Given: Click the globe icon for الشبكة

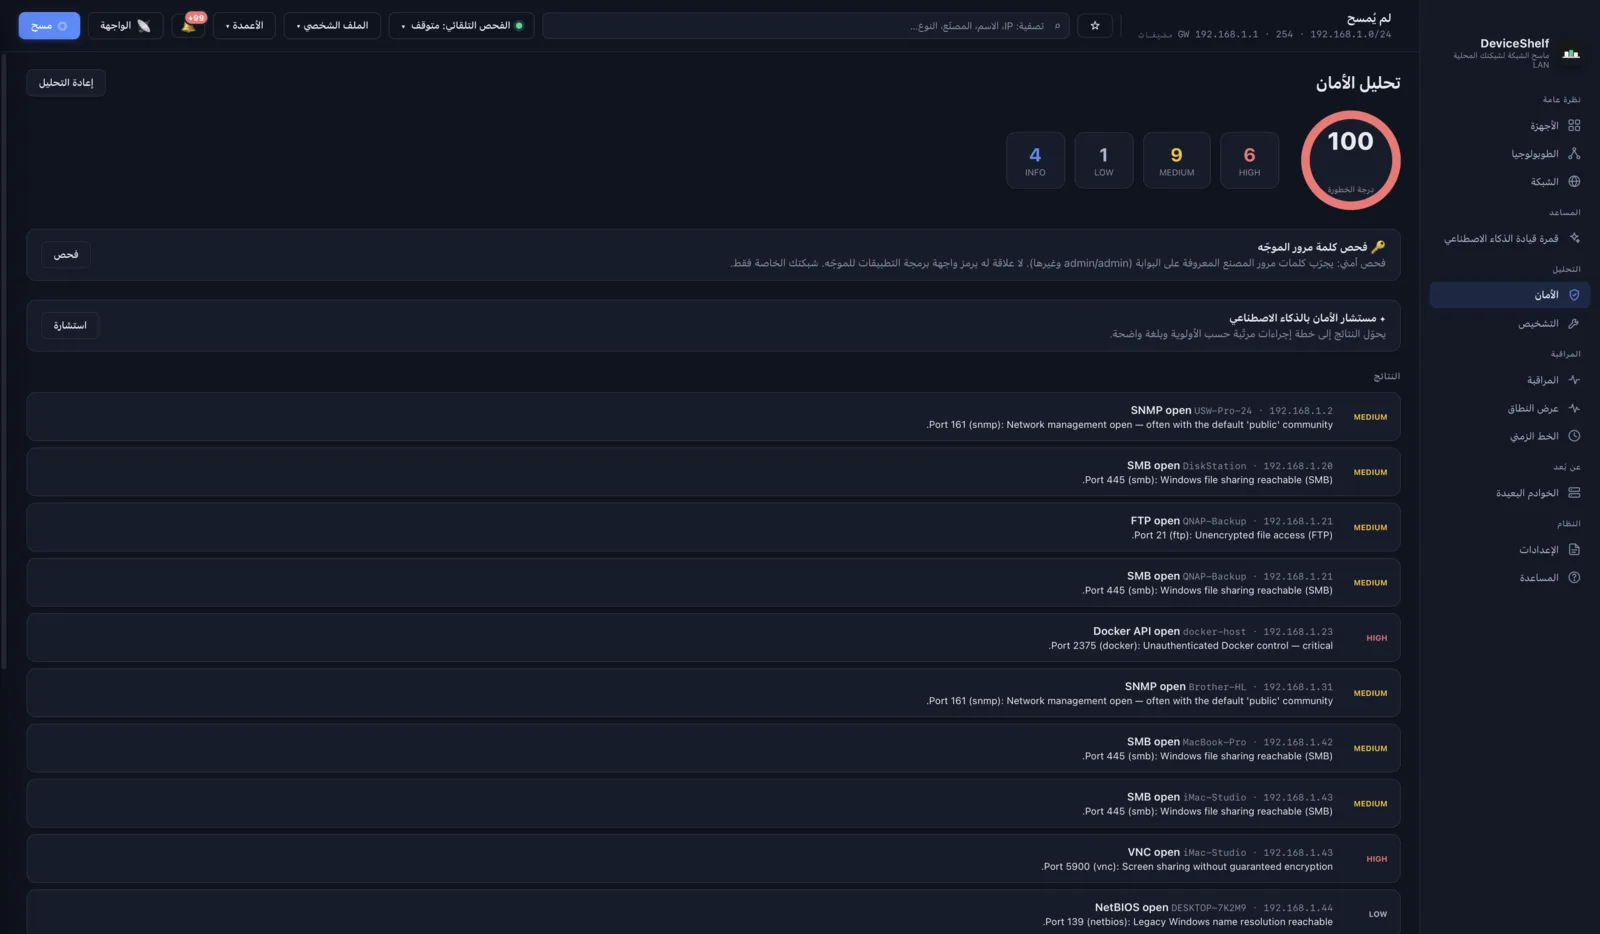Looking at the screenshot, I should pos(1574,182).
